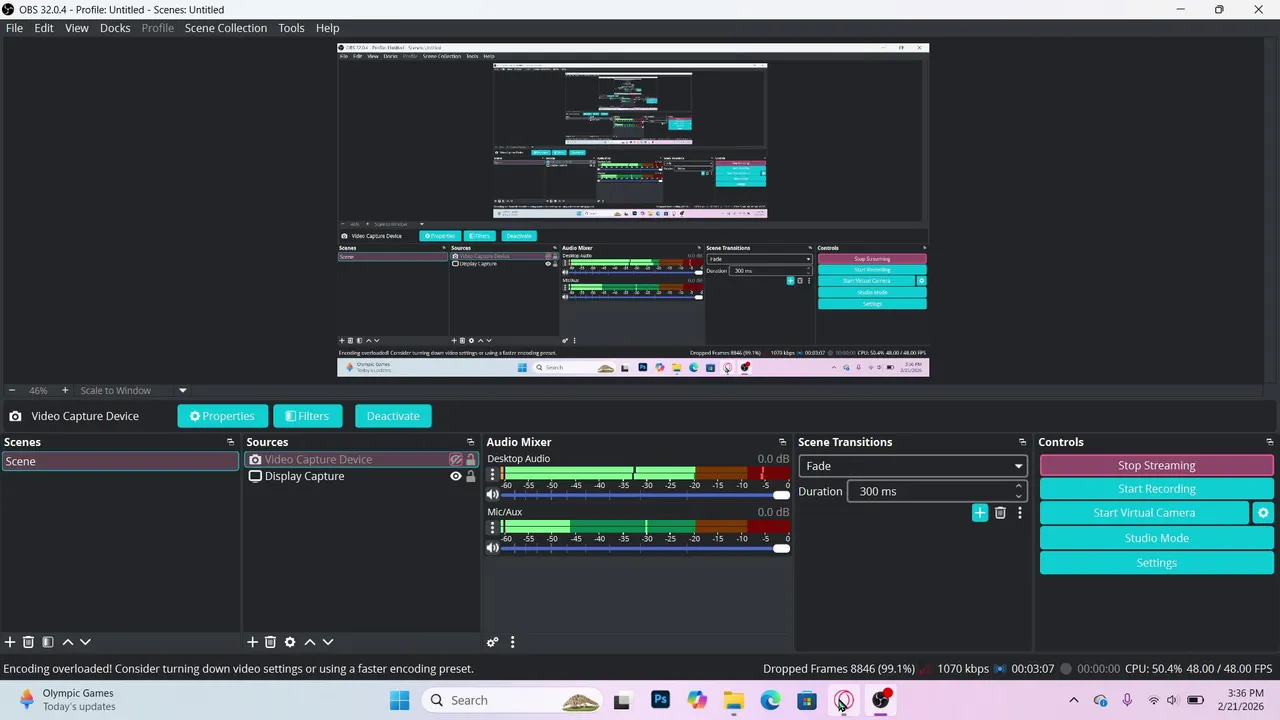Click Stop Streaming button
Image resolution: width=1280 pixels, height=720 pixels.
(x=1156, y=465)
